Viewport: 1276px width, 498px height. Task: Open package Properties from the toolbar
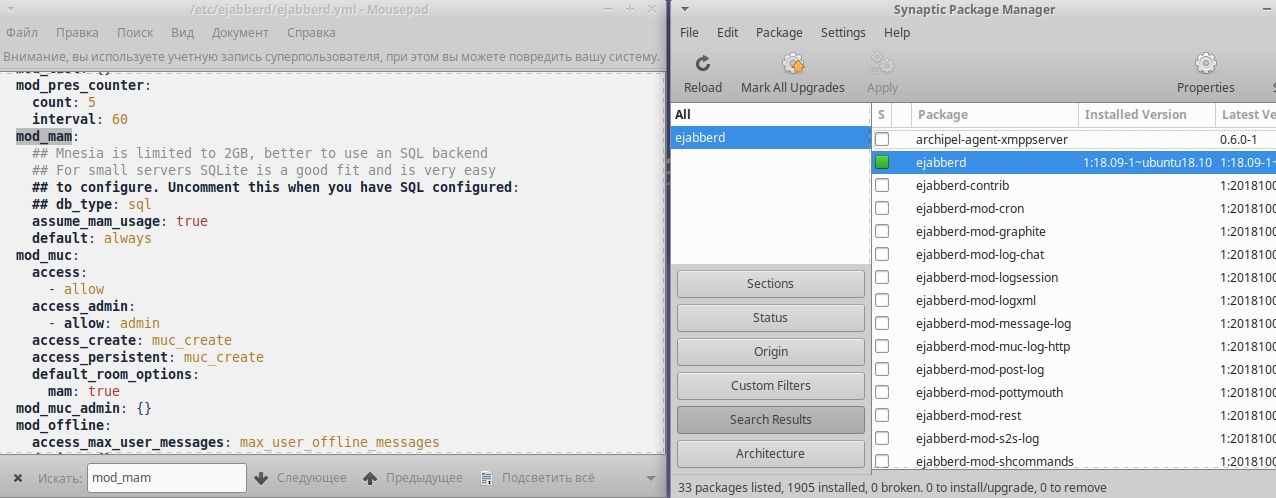1205,64
